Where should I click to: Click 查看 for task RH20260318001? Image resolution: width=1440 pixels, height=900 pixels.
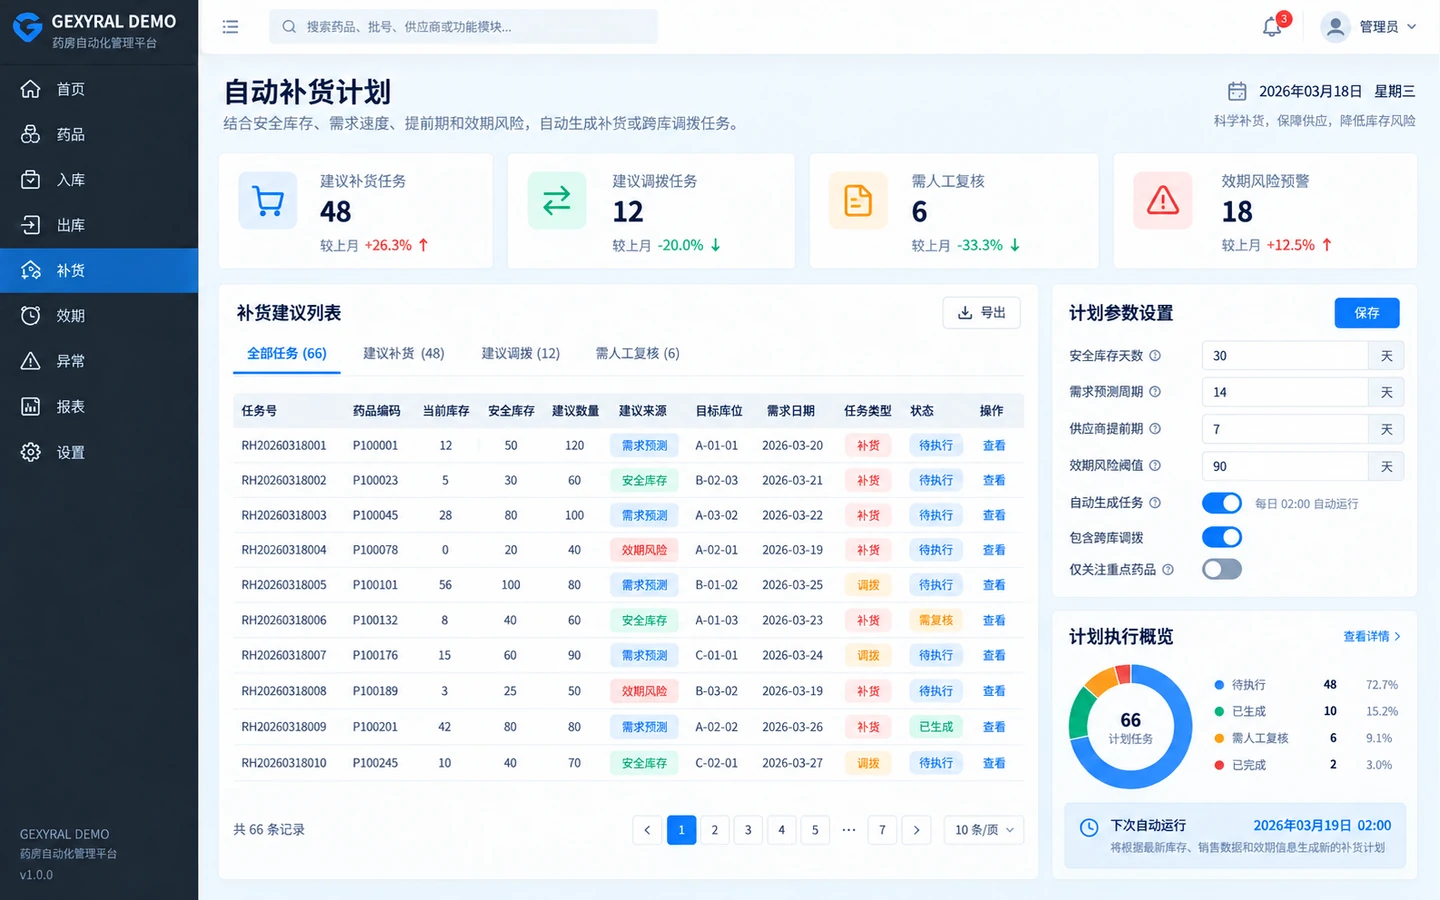[x=994, y=446]
